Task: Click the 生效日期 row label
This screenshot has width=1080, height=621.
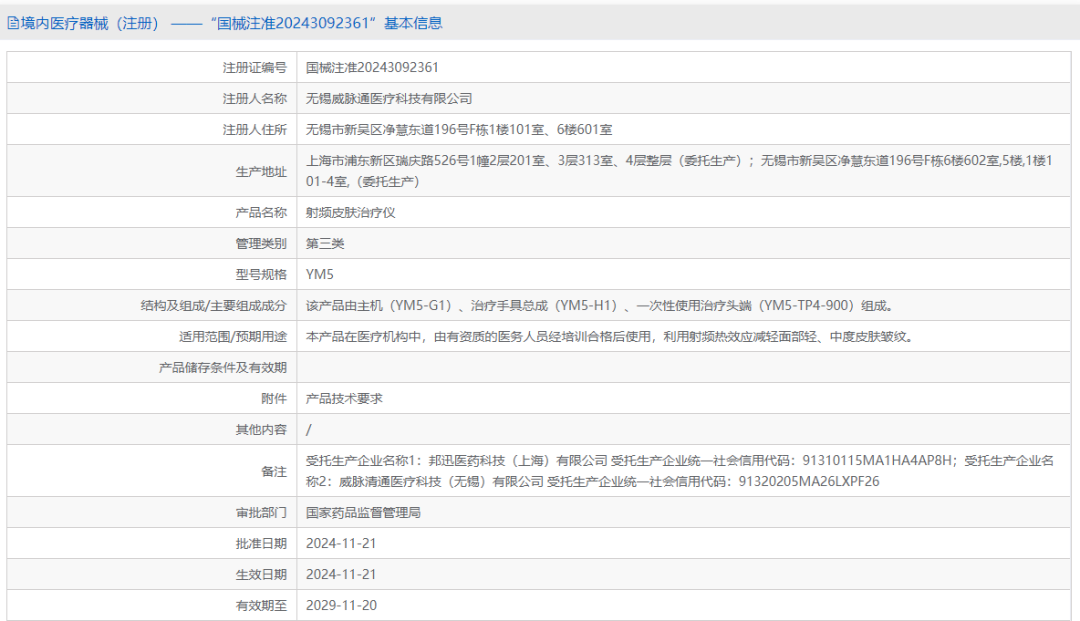Action: (260, 575)
